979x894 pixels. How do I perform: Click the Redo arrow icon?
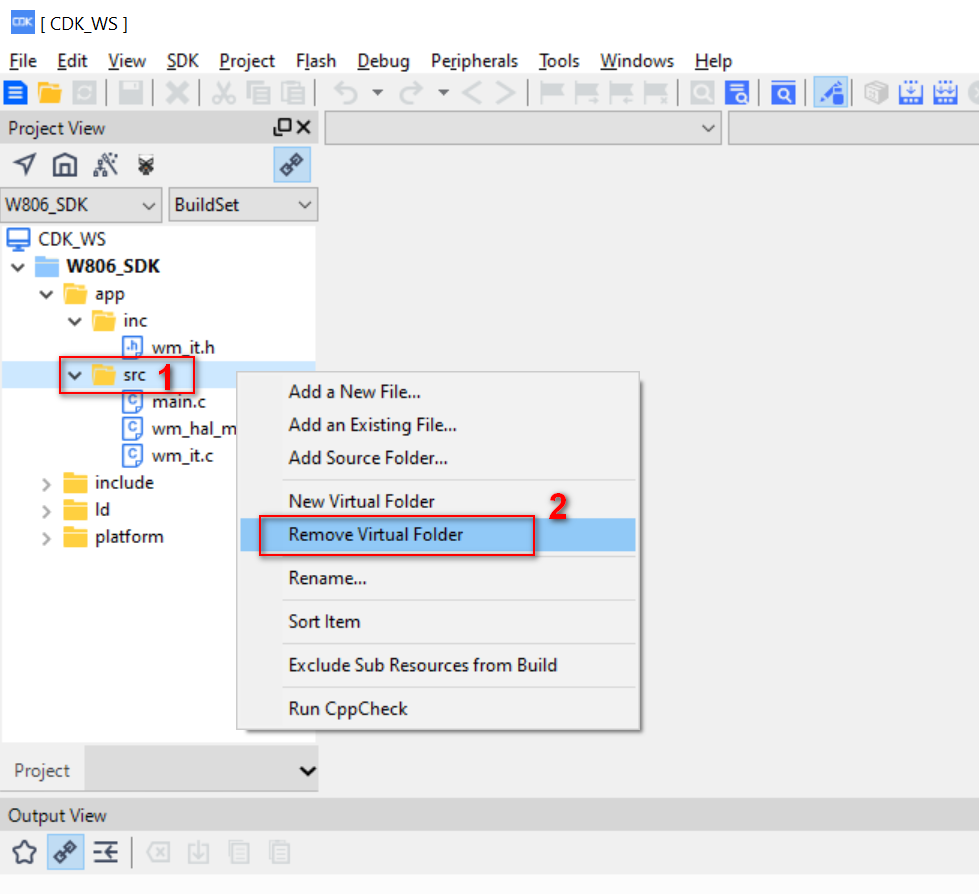tap(411, 93)
